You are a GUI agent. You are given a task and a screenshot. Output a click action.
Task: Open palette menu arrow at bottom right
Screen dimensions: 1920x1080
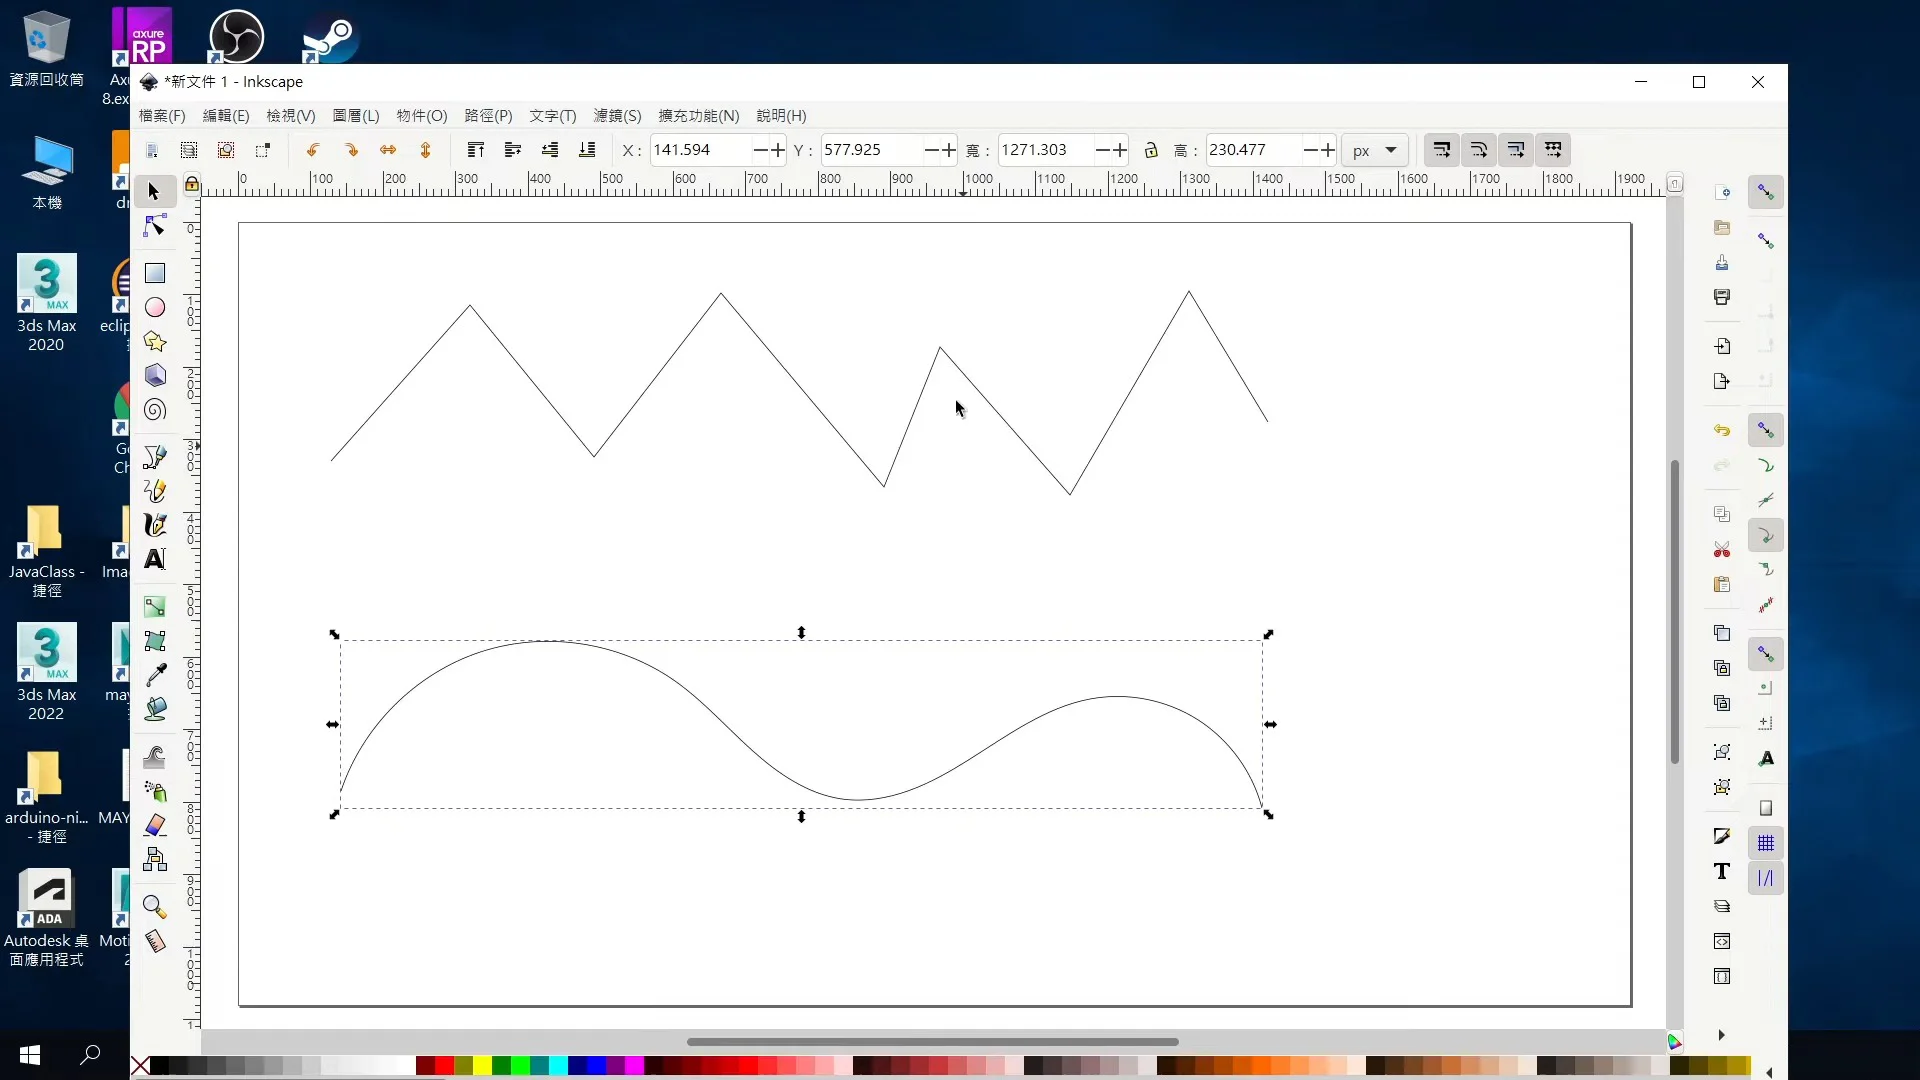[x=1769, y=1073]
